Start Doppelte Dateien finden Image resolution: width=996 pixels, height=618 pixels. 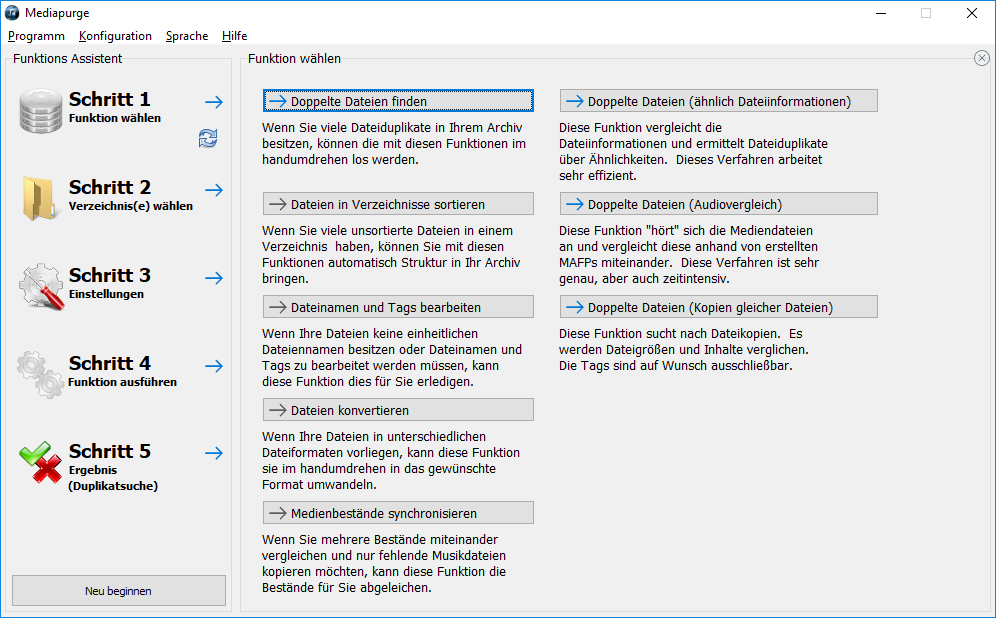tap(397, 100)
